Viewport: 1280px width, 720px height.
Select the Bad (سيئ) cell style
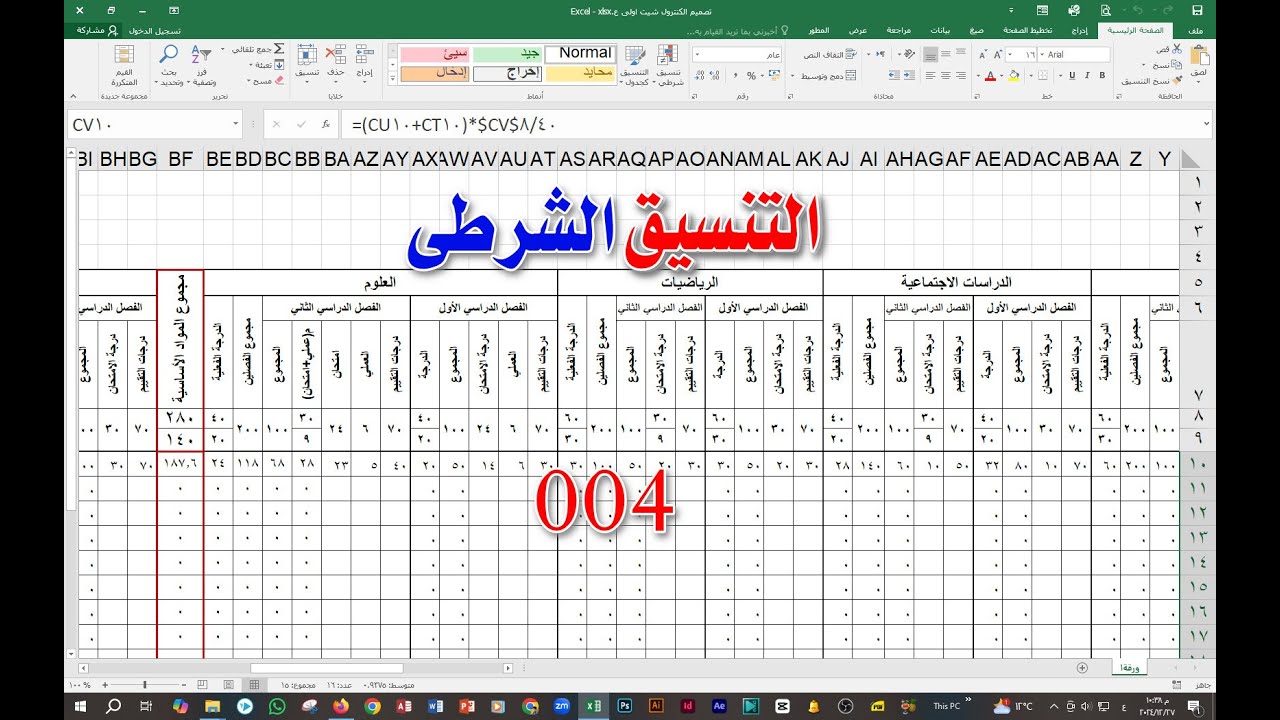click(435, 53)
